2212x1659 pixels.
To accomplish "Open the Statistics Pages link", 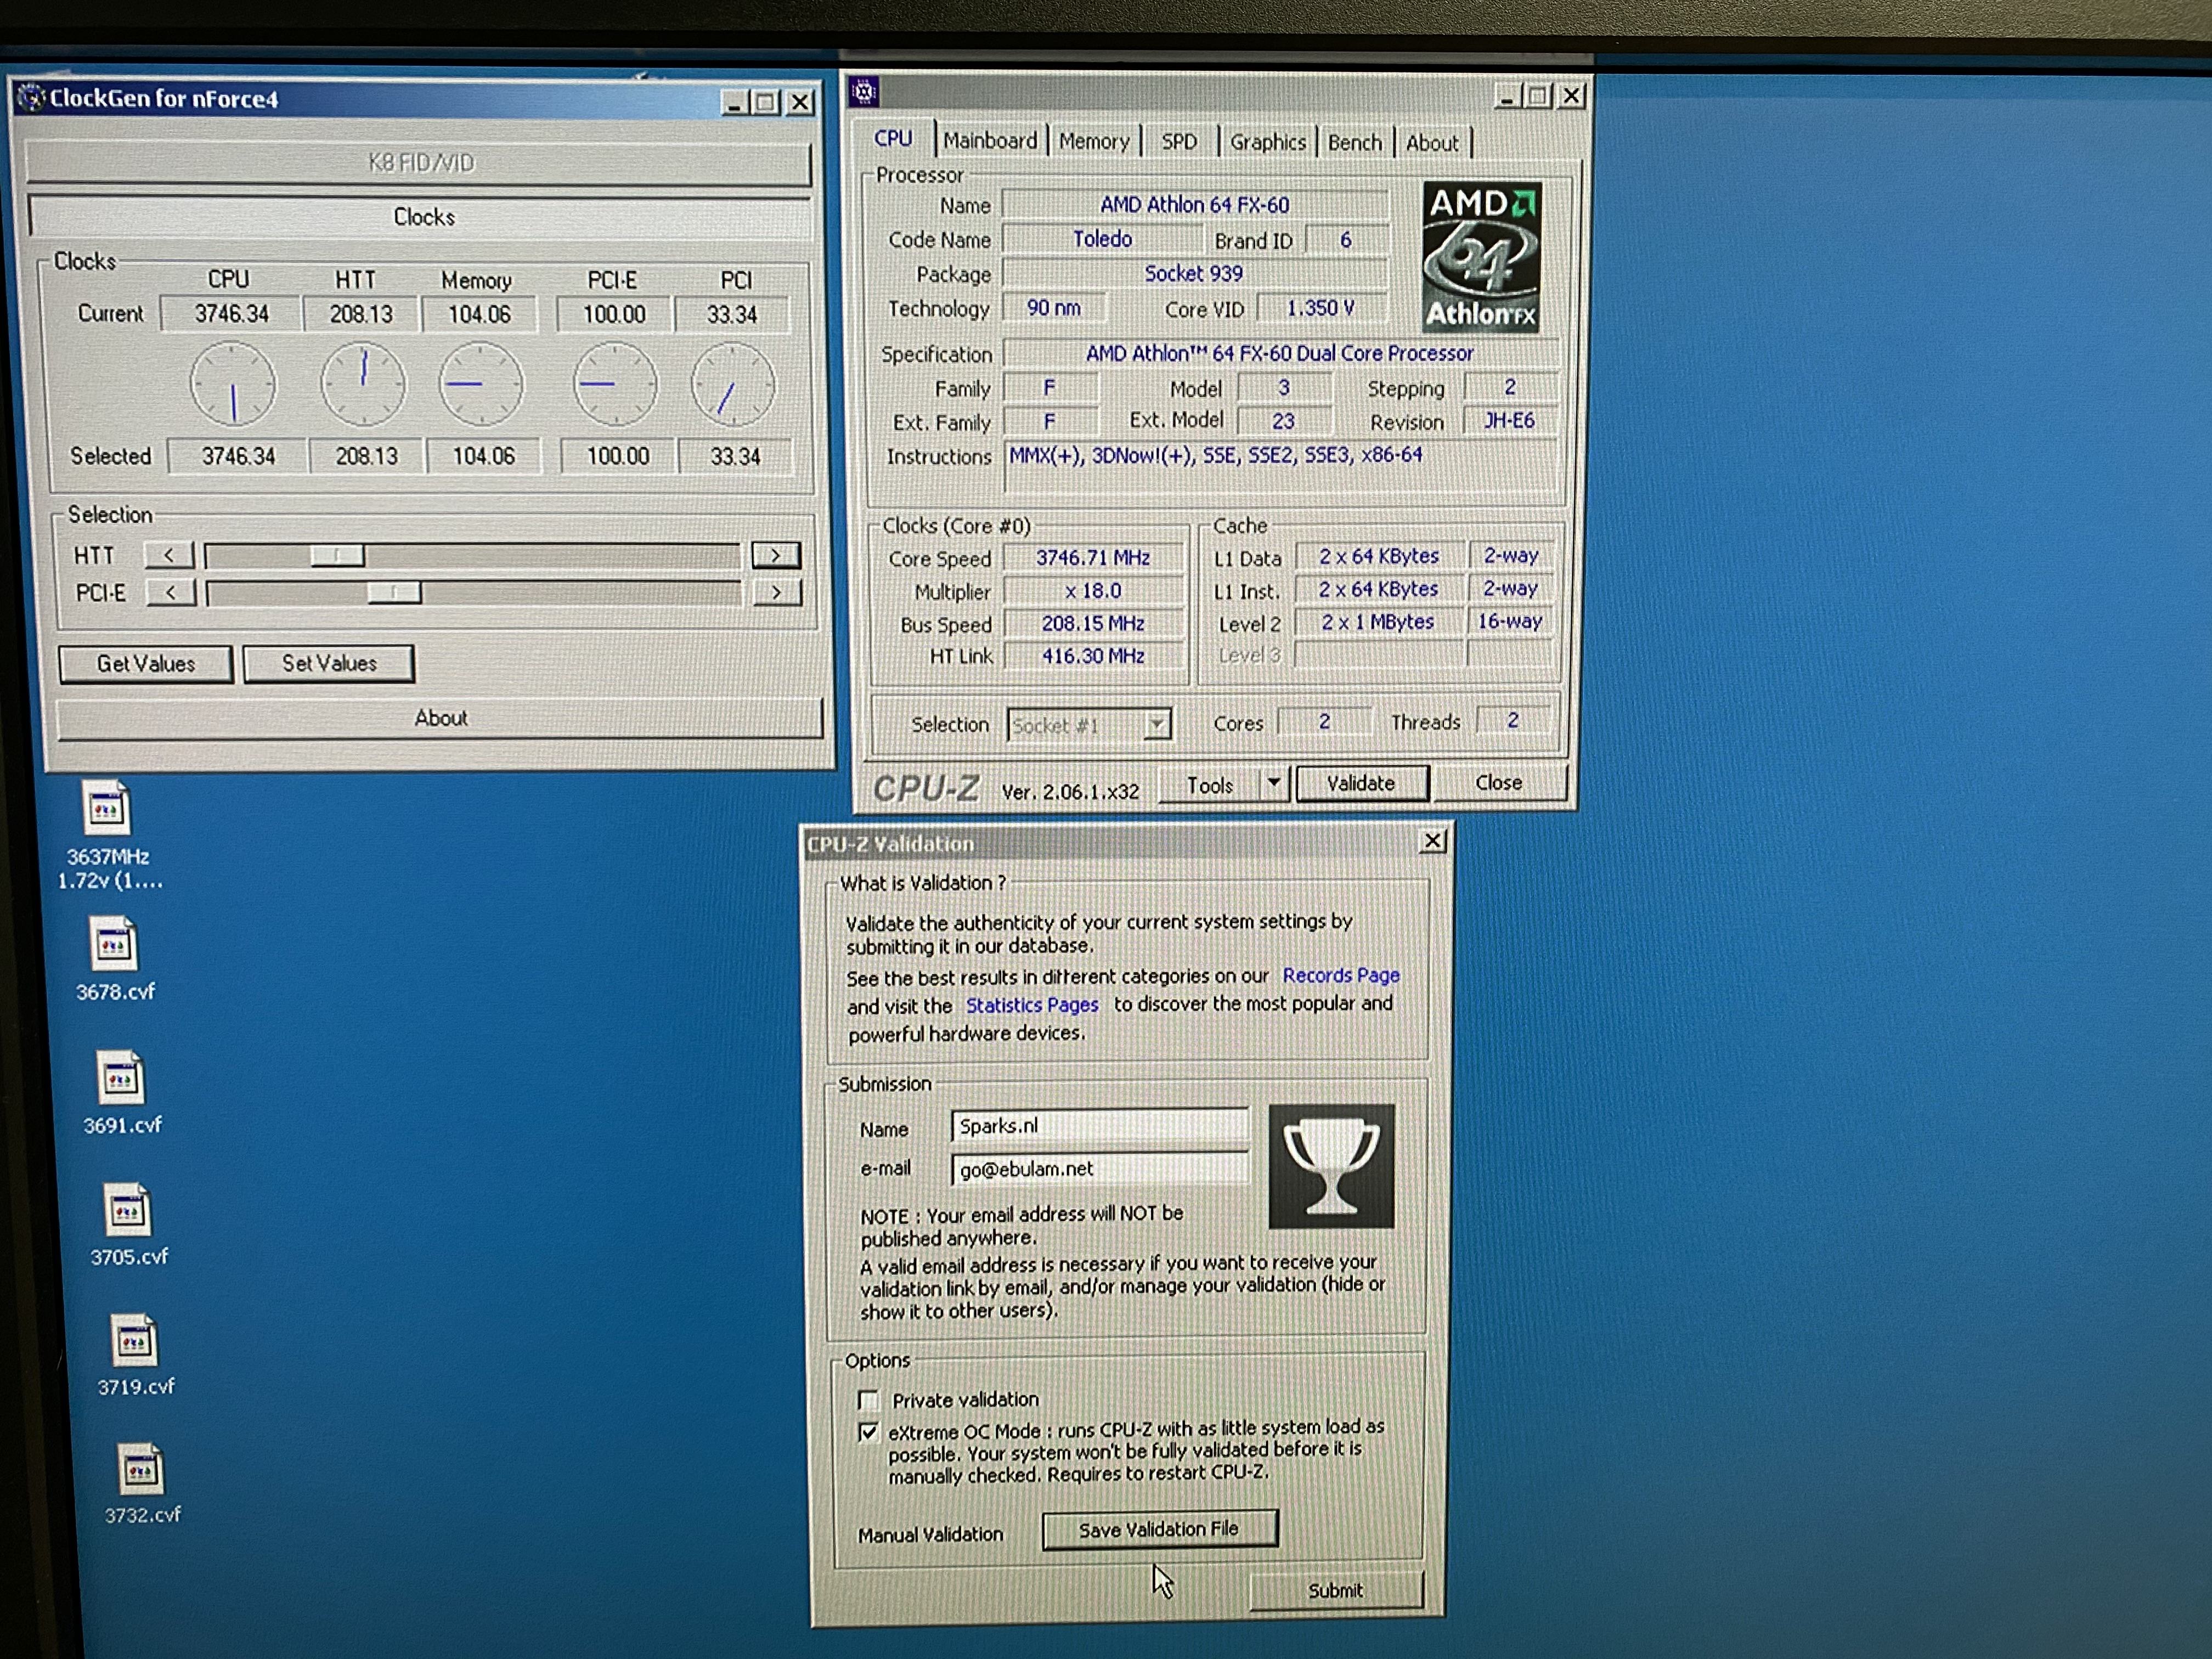I will click(x=1032, y=1005).
